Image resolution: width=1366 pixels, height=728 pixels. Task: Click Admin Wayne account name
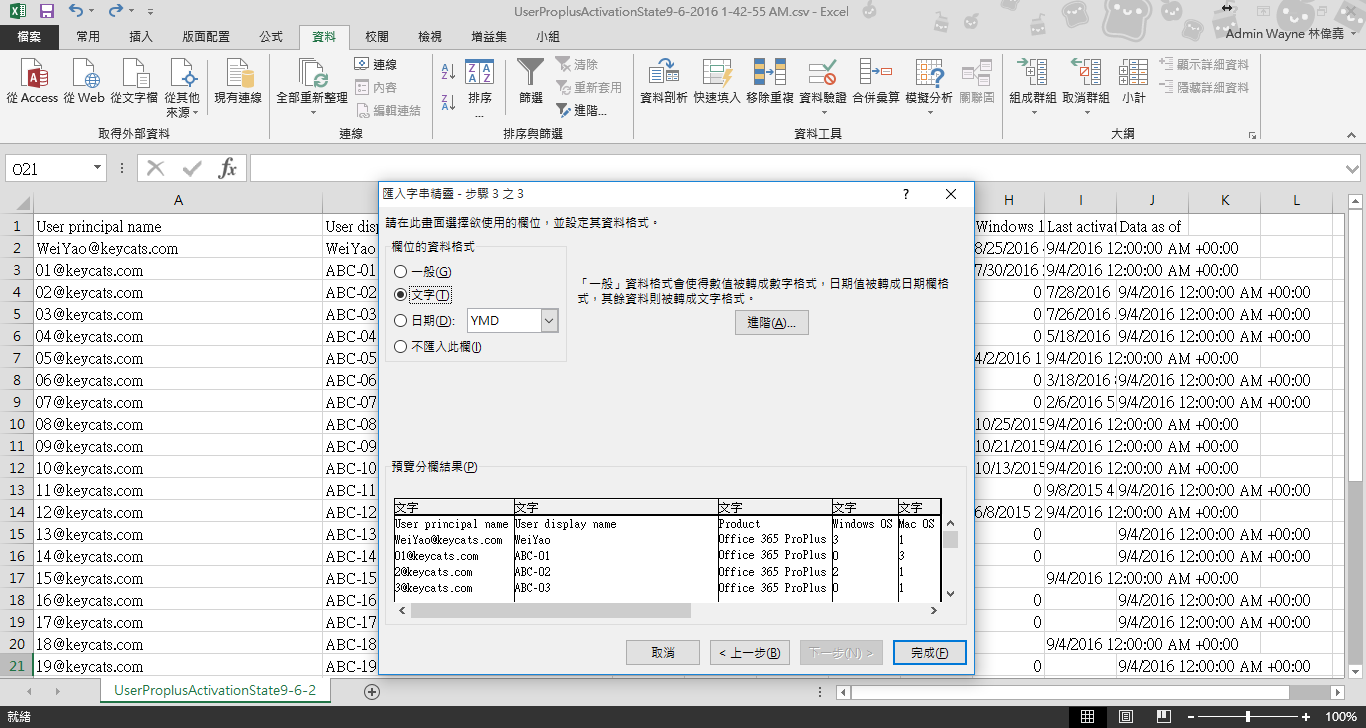(1282, 34)
